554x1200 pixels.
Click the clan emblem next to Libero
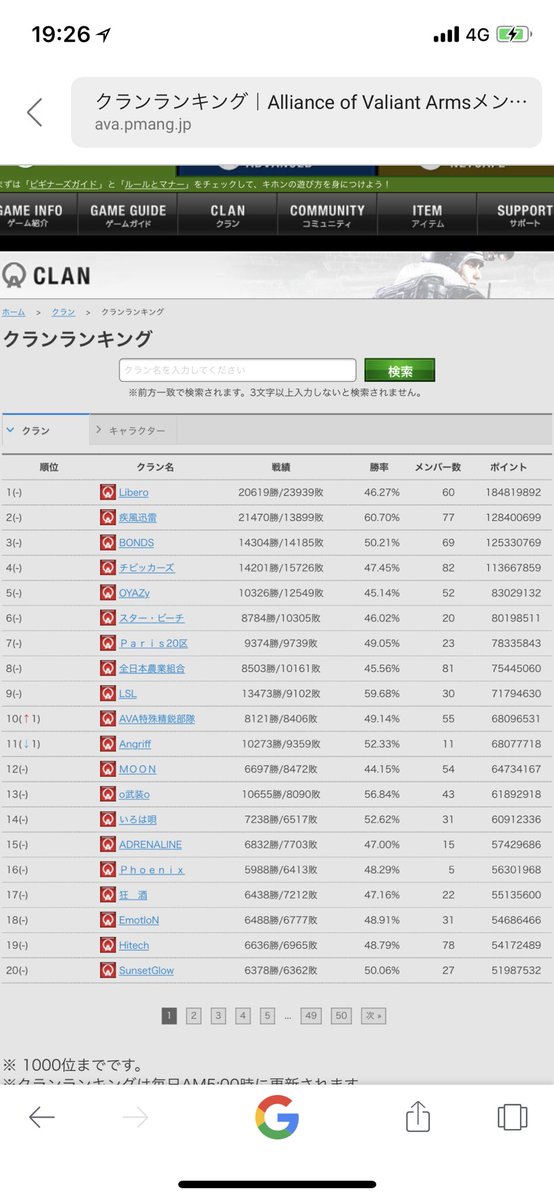coord(108,492)
